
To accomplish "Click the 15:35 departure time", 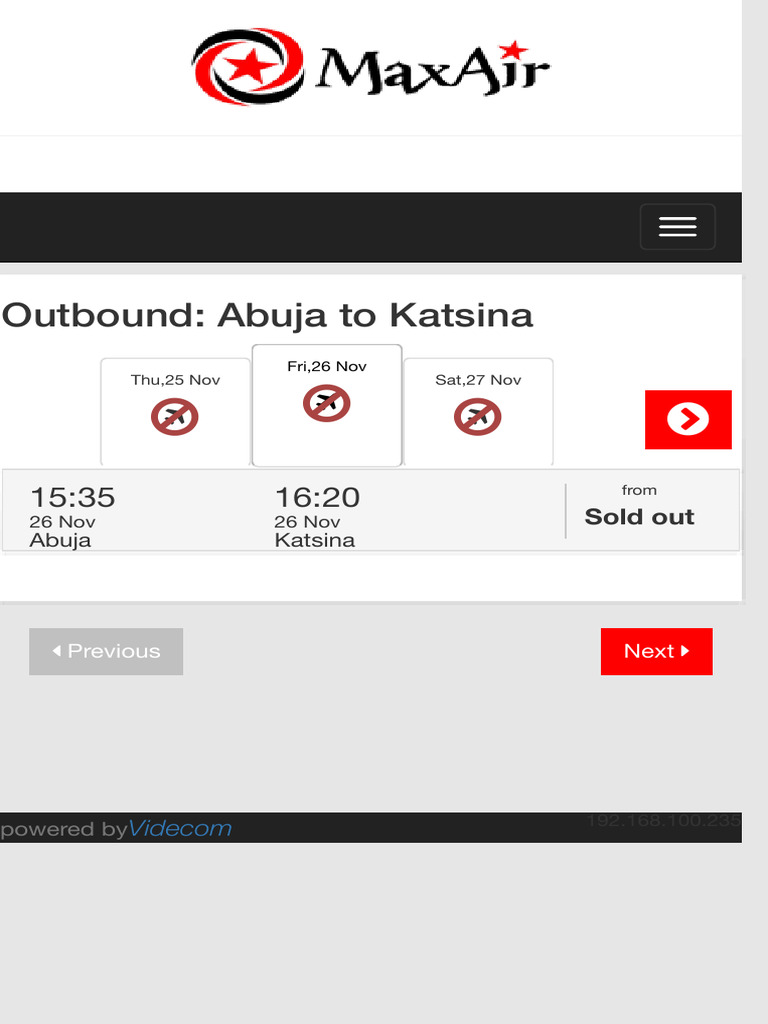I will [x=72, y=497].
